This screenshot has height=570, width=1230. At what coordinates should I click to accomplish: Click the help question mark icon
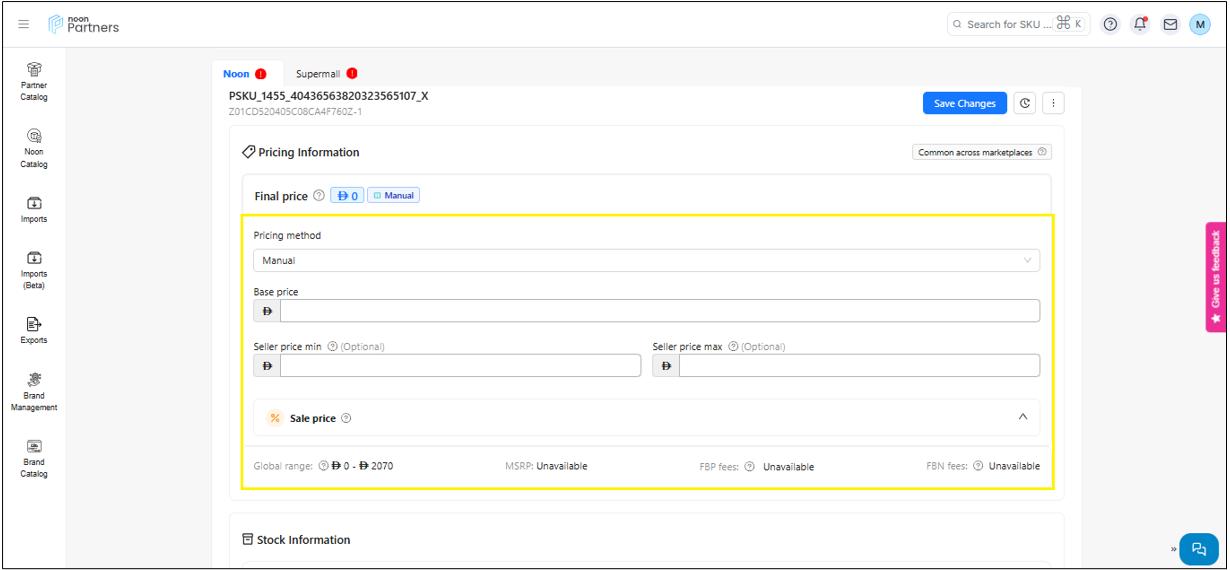point(1110,25)
